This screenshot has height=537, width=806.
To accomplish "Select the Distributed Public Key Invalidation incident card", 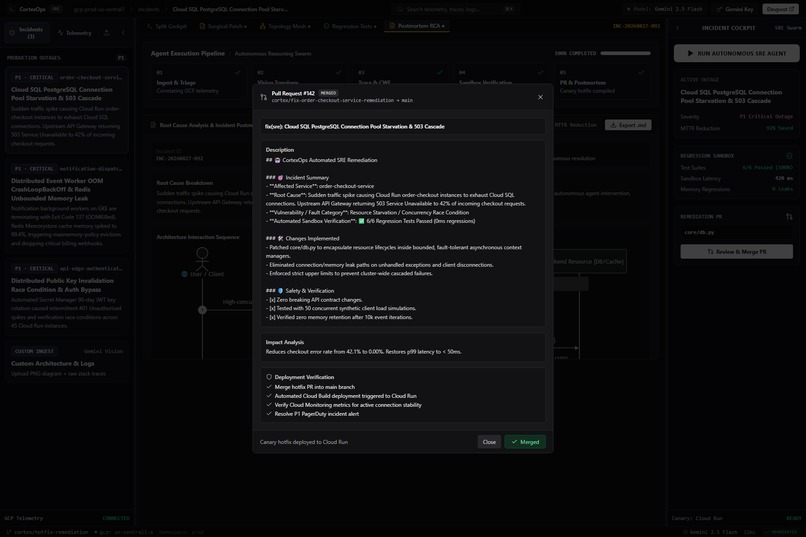I will coord(66,298).
